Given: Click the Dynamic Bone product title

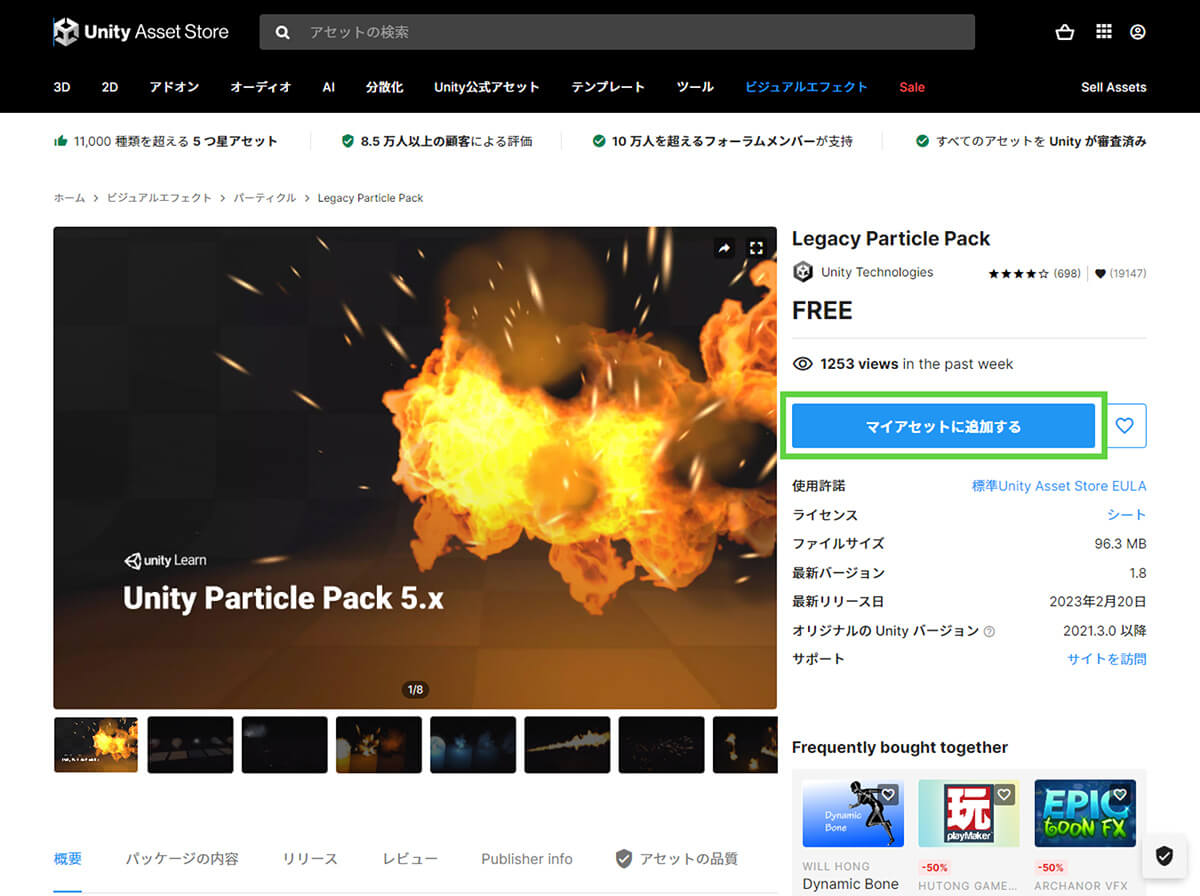Looking at the screenshot, I should [x=851, y=884].
